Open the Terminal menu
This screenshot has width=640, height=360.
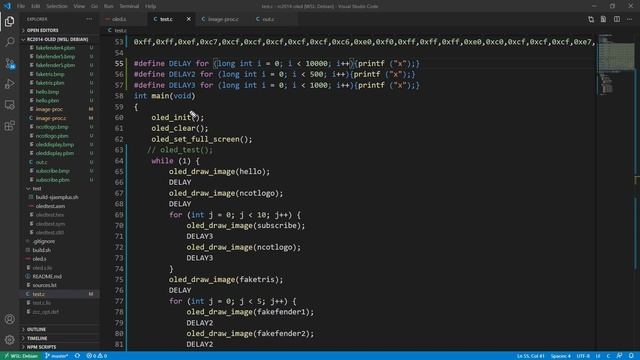point(129,6)
